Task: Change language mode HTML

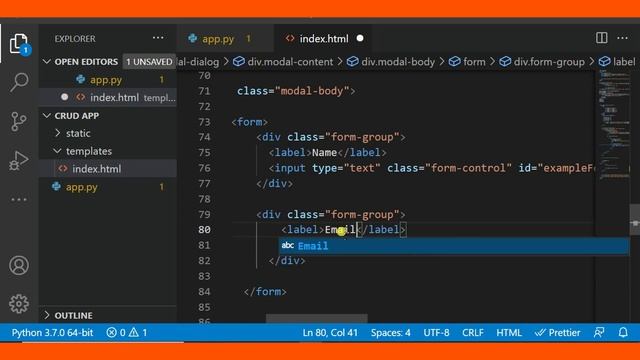Action: point(509,333)
